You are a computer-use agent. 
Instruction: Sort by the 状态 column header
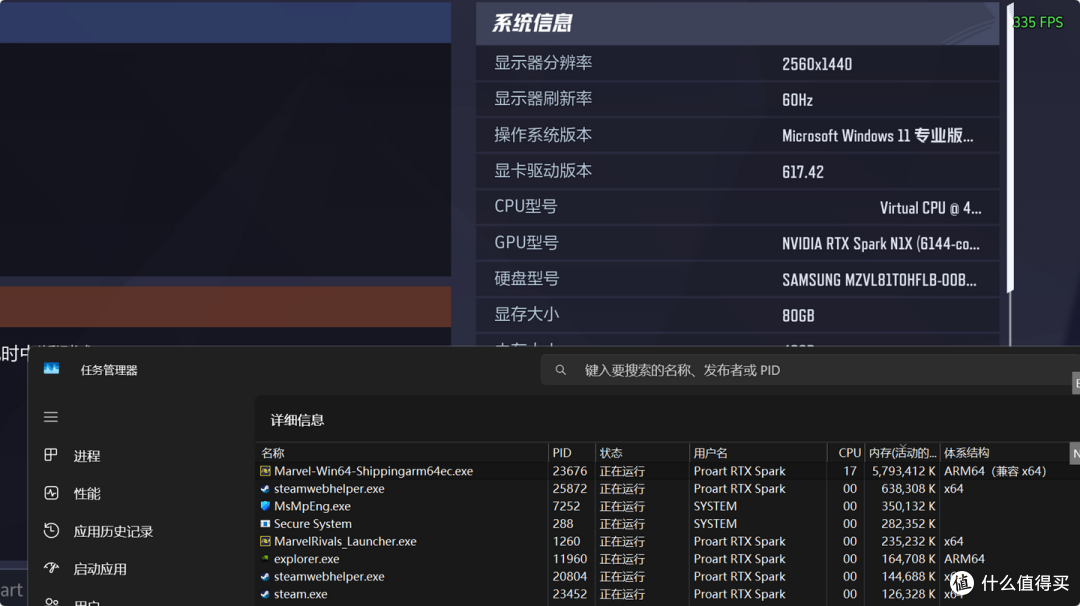point(642,453)
